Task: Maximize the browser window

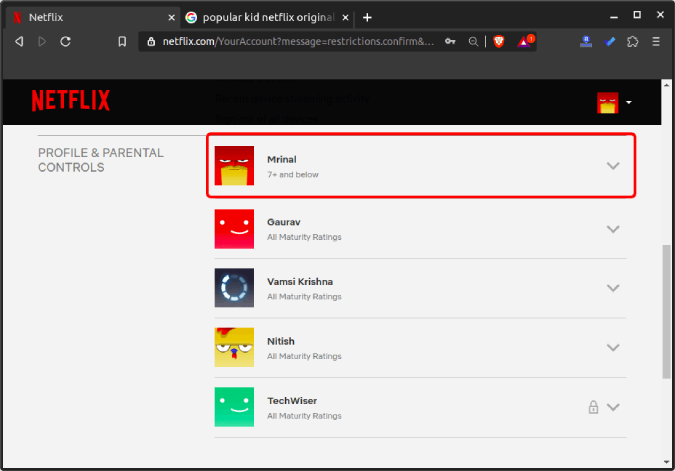Action: 637,15
